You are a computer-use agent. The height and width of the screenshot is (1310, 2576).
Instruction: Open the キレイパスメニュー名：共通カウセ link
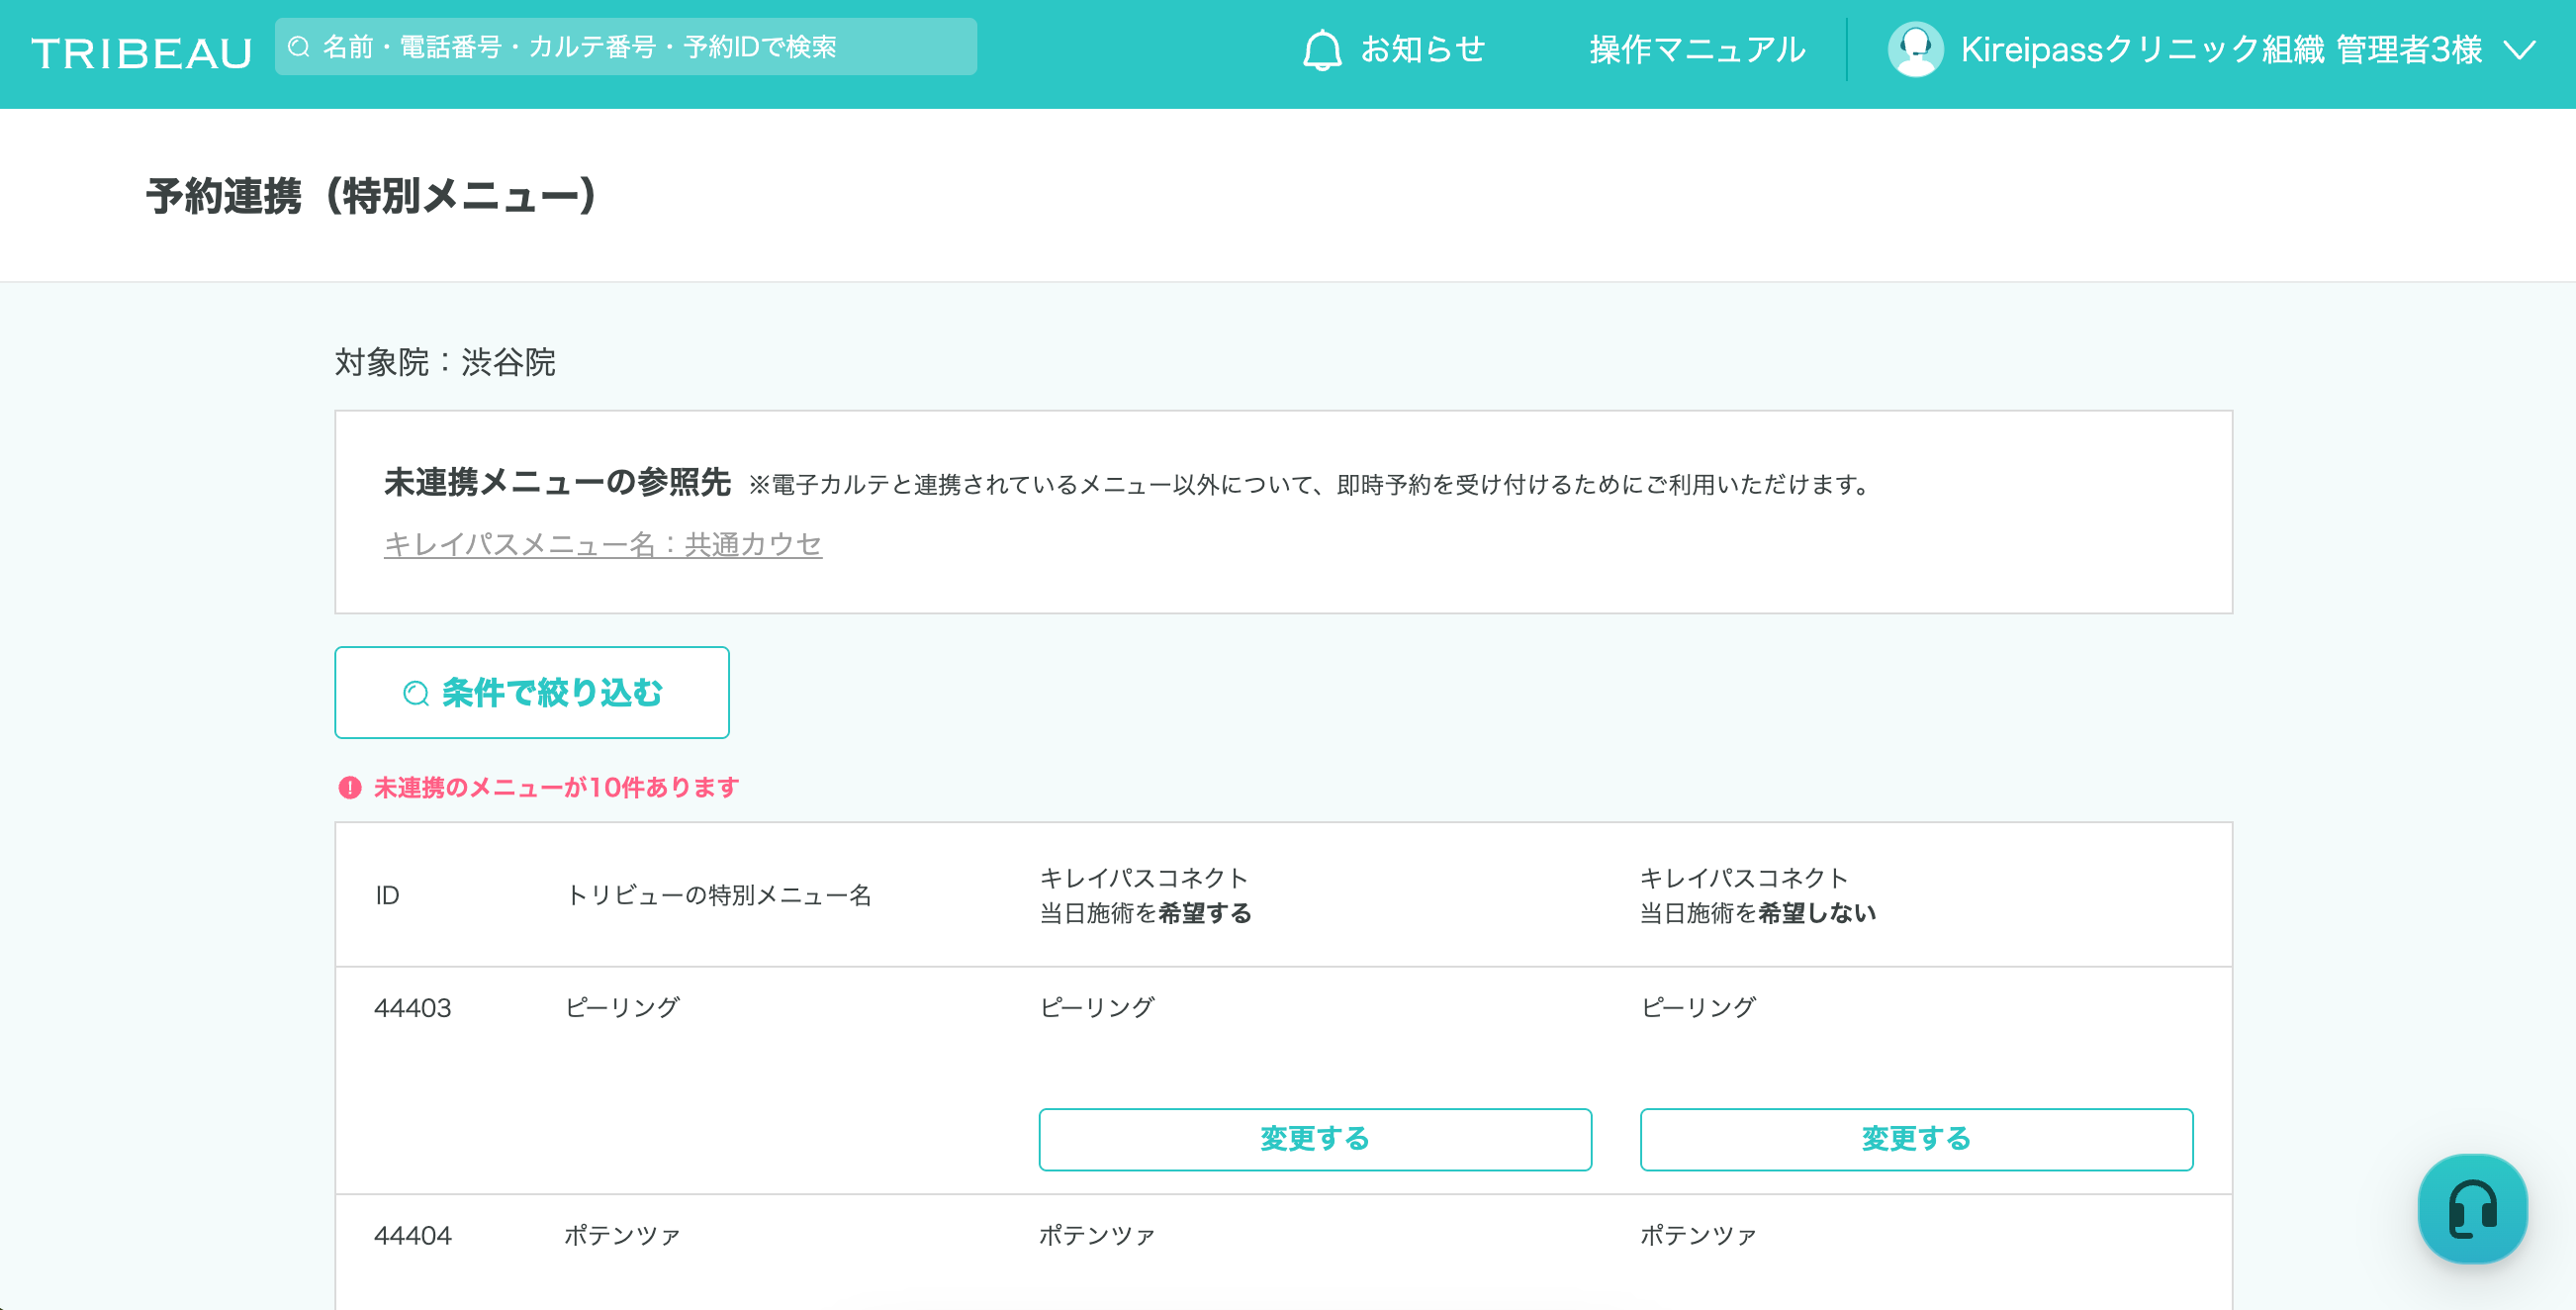pos(602,545)
